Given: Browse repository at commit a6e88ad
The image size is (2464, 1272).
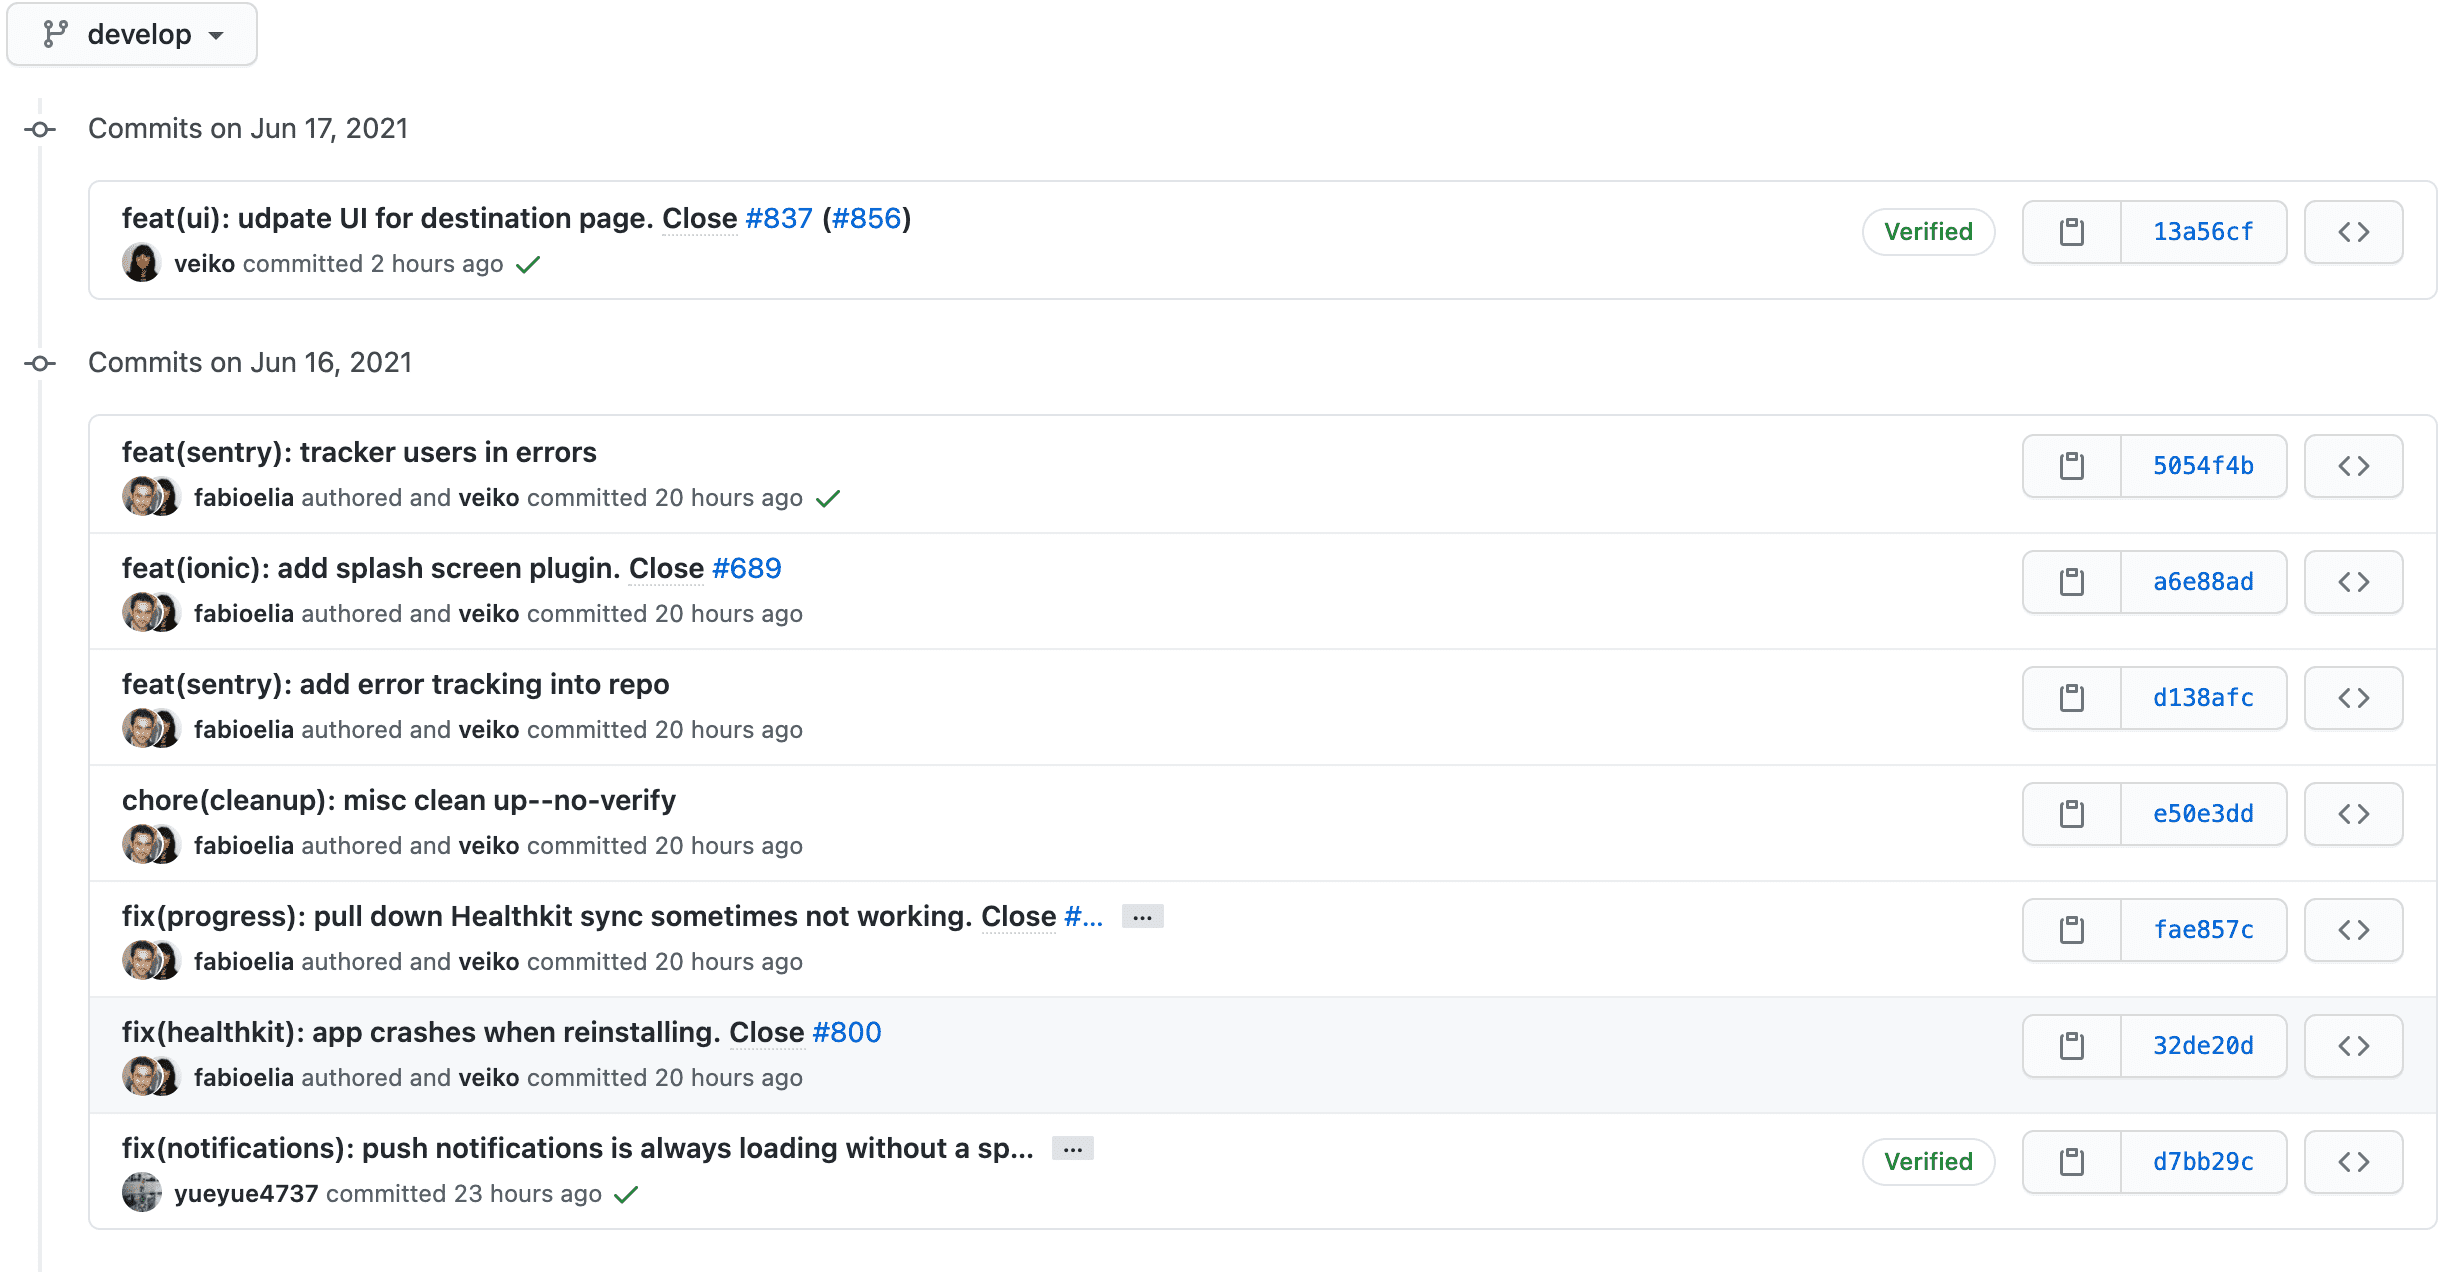Looking at the screenshot, I should click(2353, 582).
